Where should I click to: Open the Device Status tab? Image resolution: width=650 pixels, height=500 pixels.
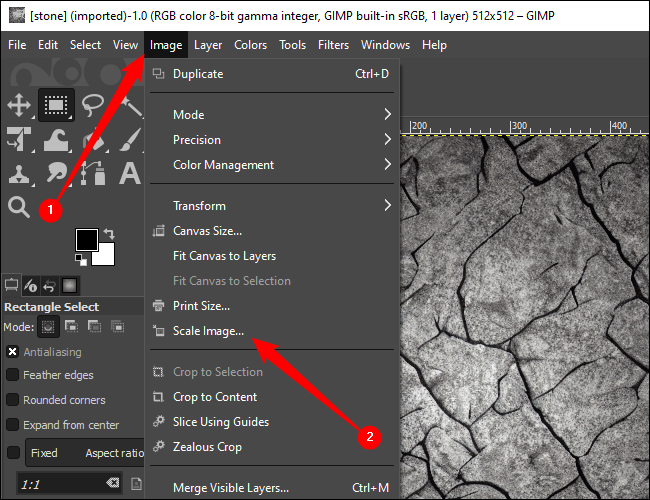click(x=31, y=285)
